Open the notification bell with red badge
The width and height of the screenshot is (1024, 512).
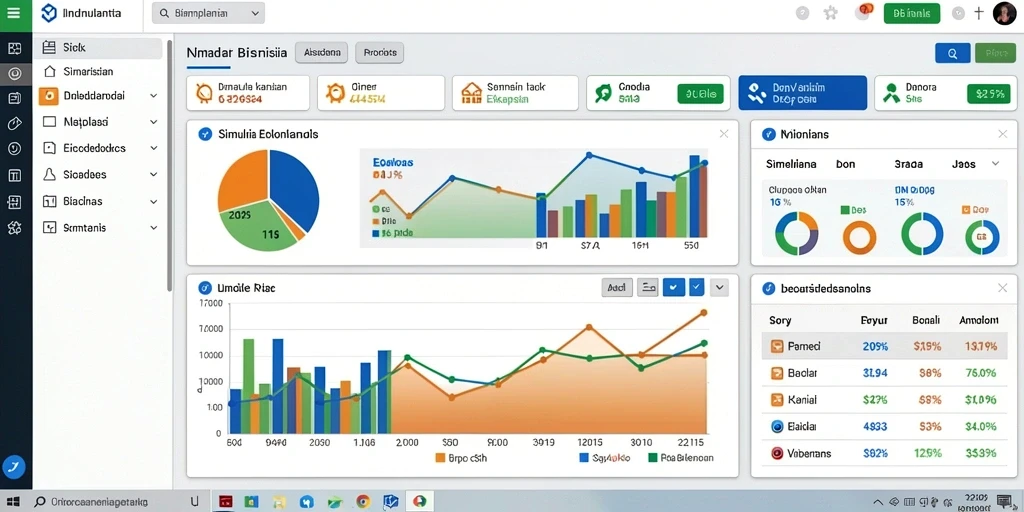click(865, 12)
